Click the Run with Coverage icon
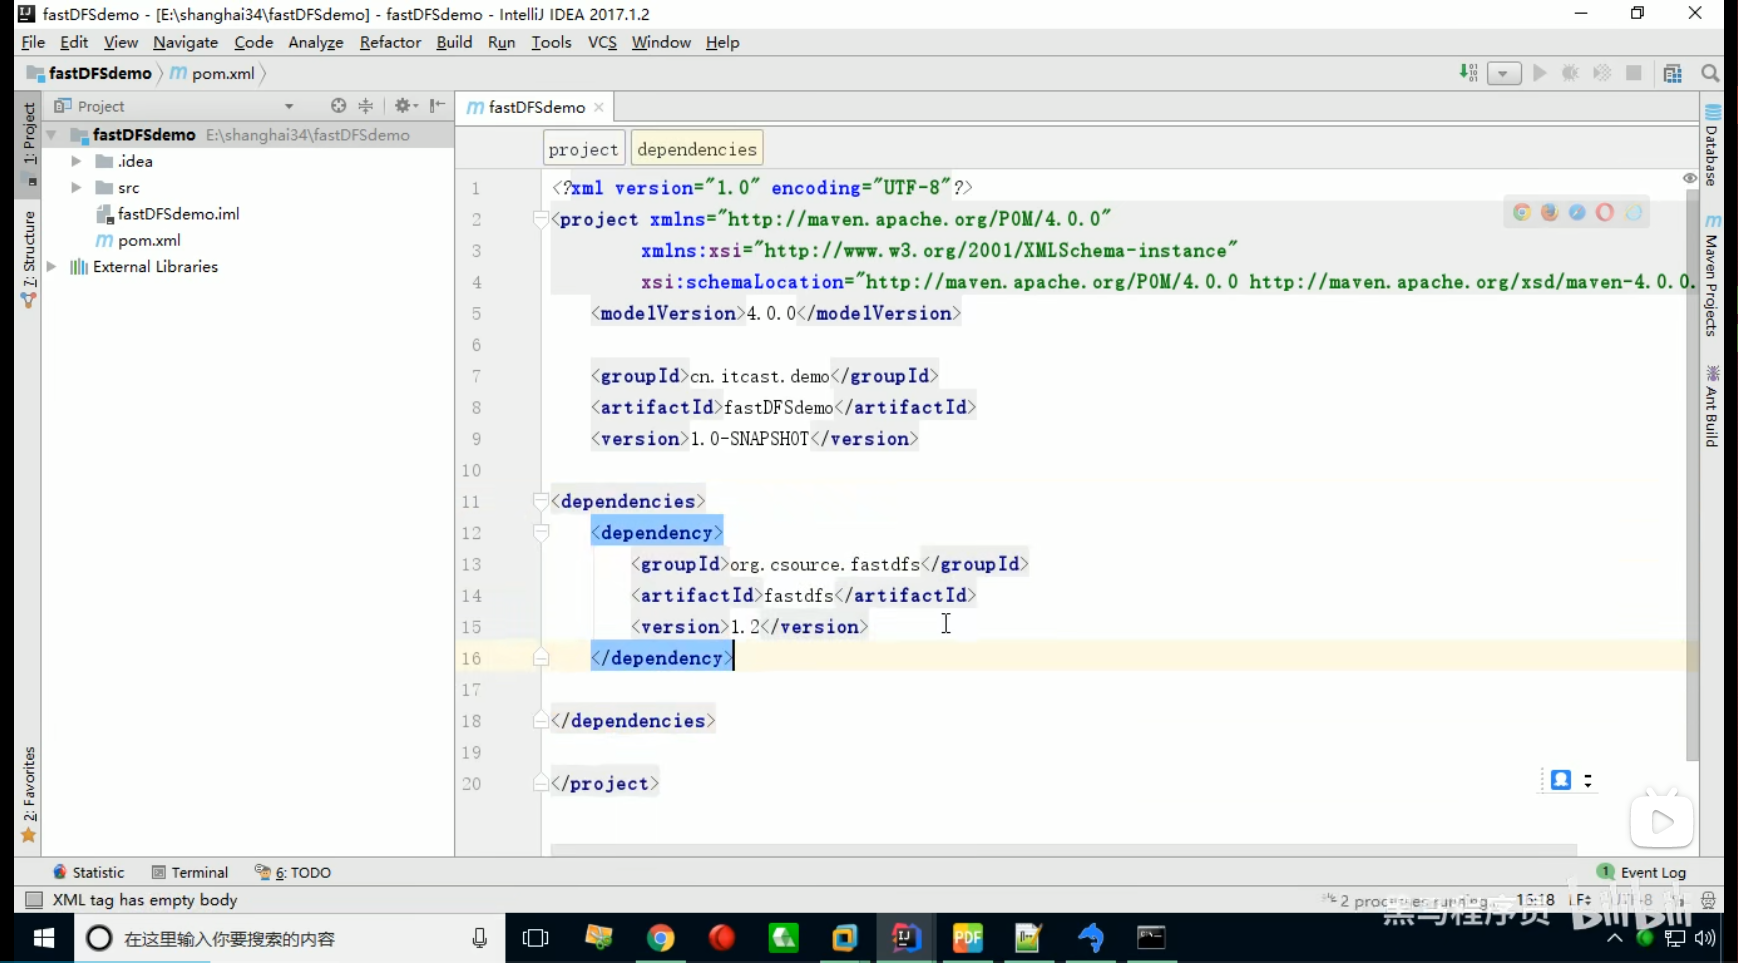1738x963 pixels. (1602, 73)
